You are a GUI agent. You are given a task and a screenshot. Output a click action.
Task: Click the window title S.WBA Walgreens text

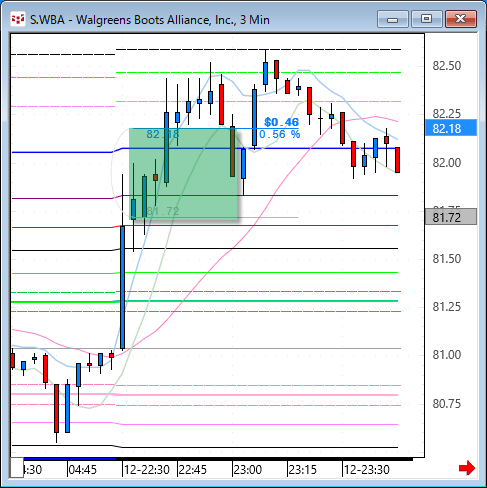pyautogui.click(x=150, y=20)
